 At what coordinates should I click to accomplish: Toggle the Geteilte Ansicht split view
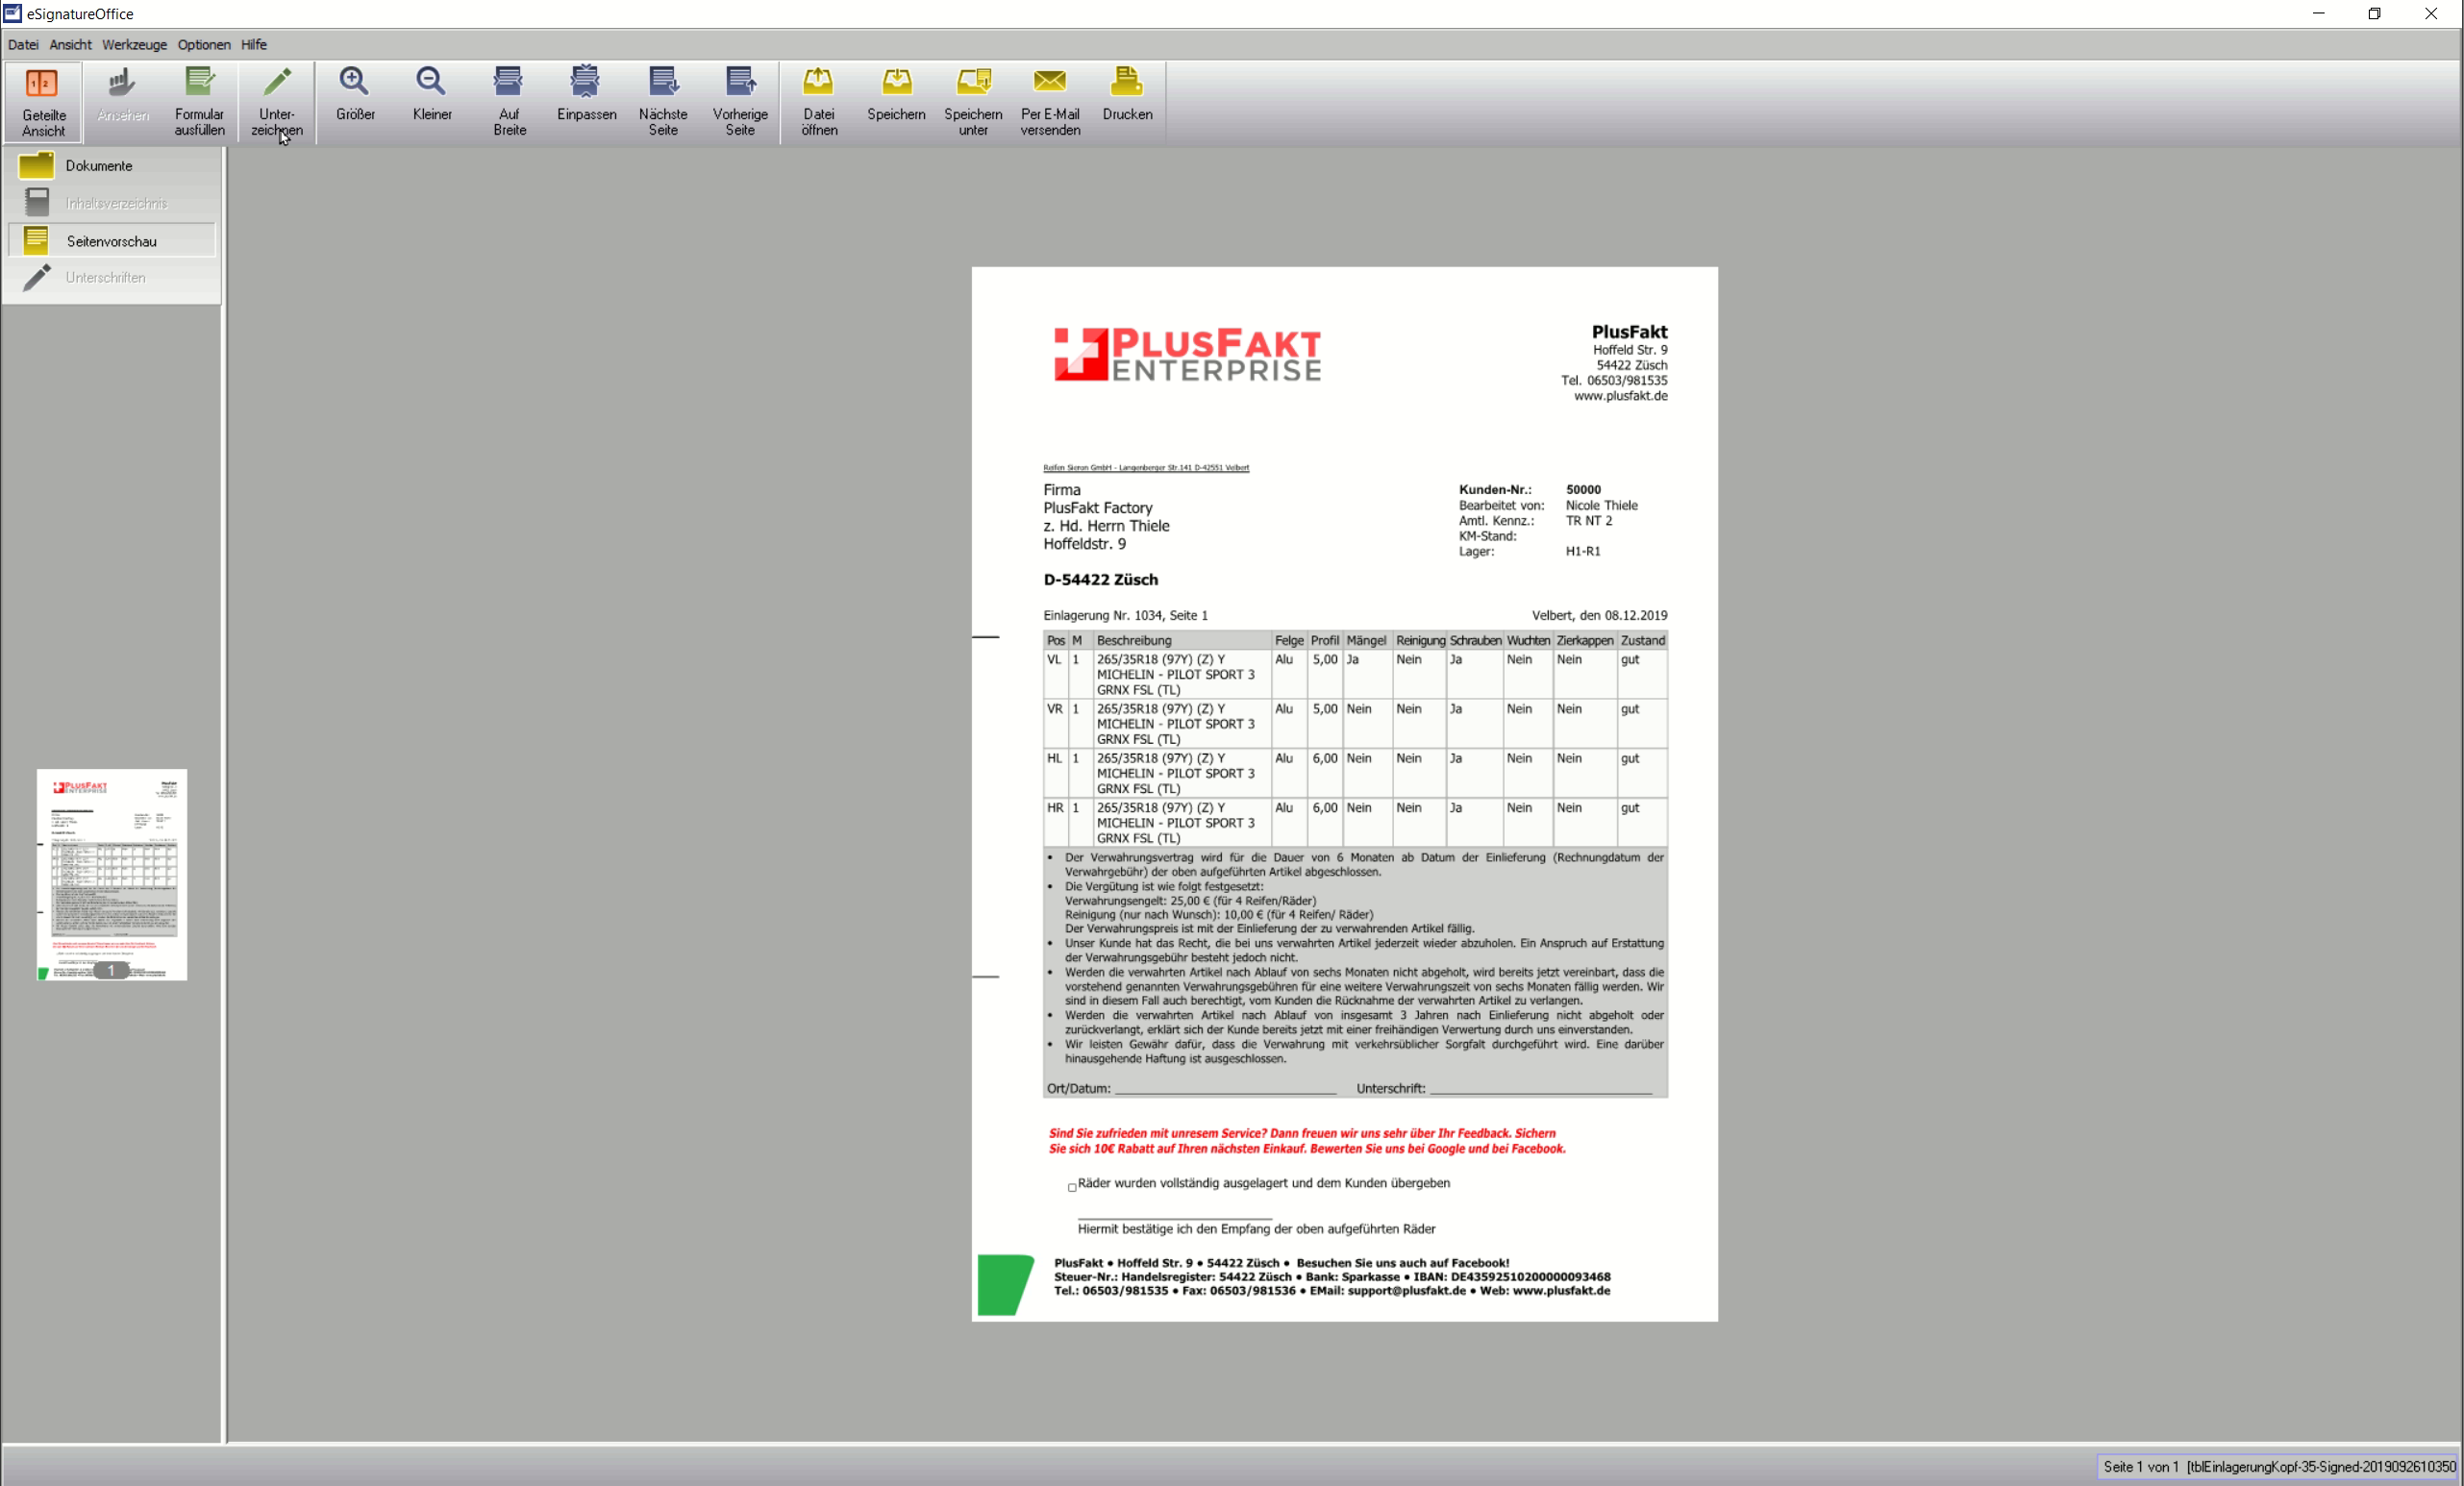pos(43,102)
